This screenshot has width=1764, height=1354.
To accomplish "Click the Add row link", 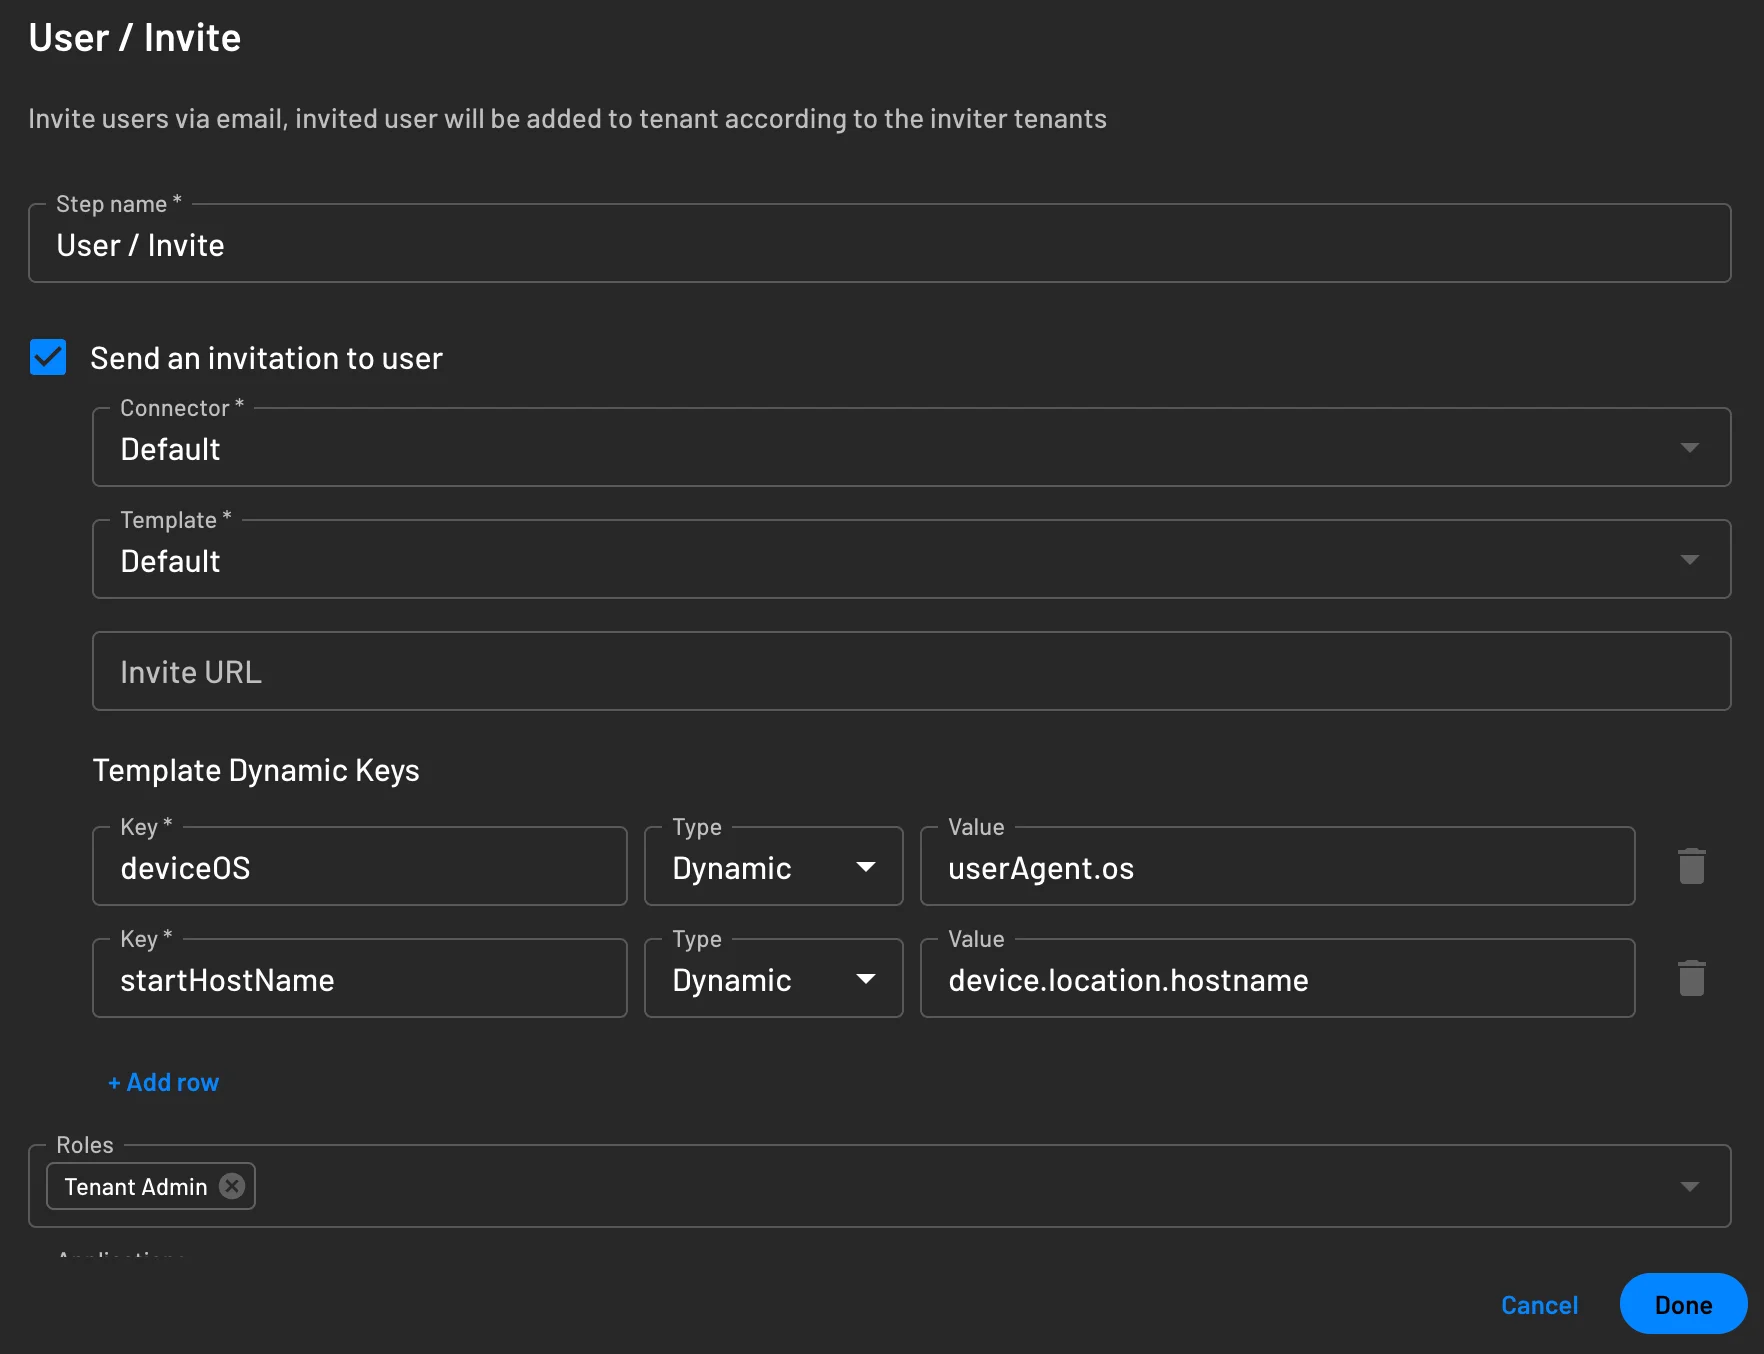I will (163, 1082).
